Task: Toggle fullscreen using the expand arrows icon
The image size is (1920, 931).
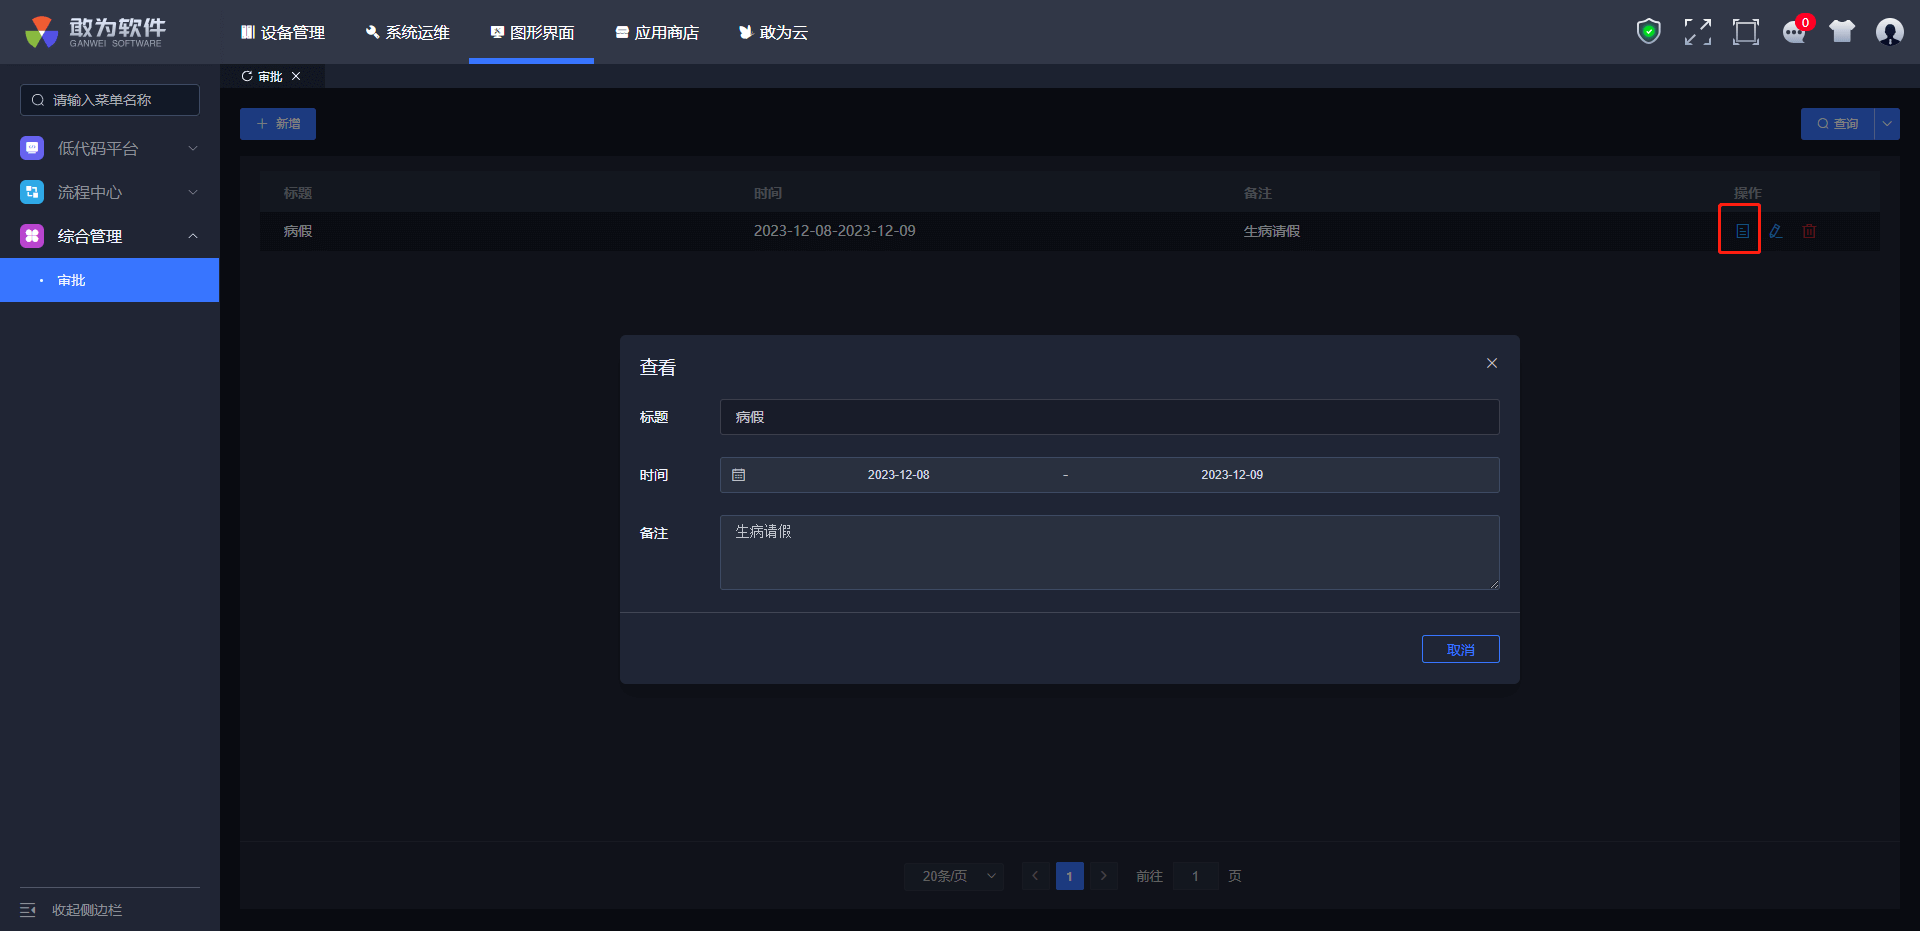Action: pos(1697,32)
